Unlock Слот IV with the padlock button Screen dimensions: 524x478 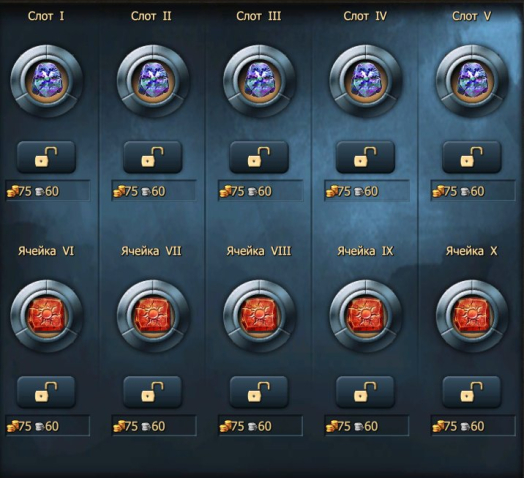click(366, 157)
